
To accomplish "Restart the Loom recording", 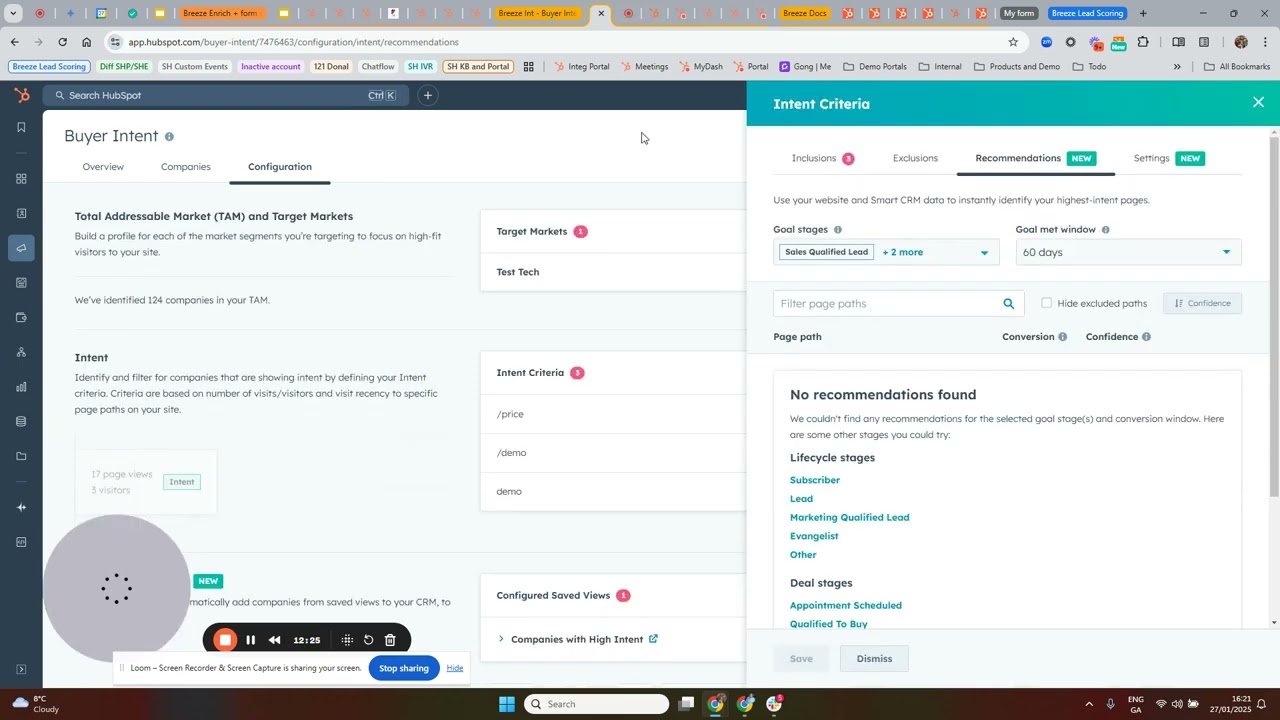I will point(368,640).
